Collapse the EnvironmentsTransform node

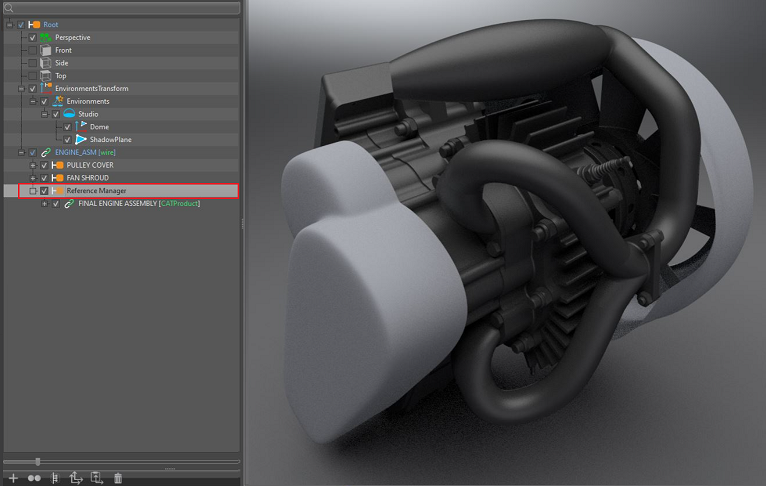pos(21,88)
